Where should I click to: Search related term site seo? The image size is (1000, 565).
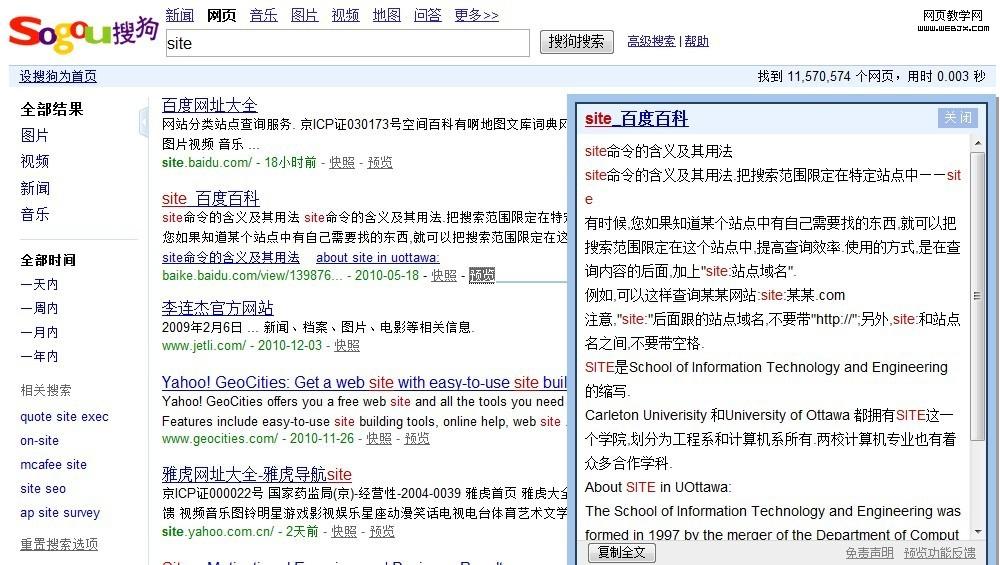click(43, 488)
